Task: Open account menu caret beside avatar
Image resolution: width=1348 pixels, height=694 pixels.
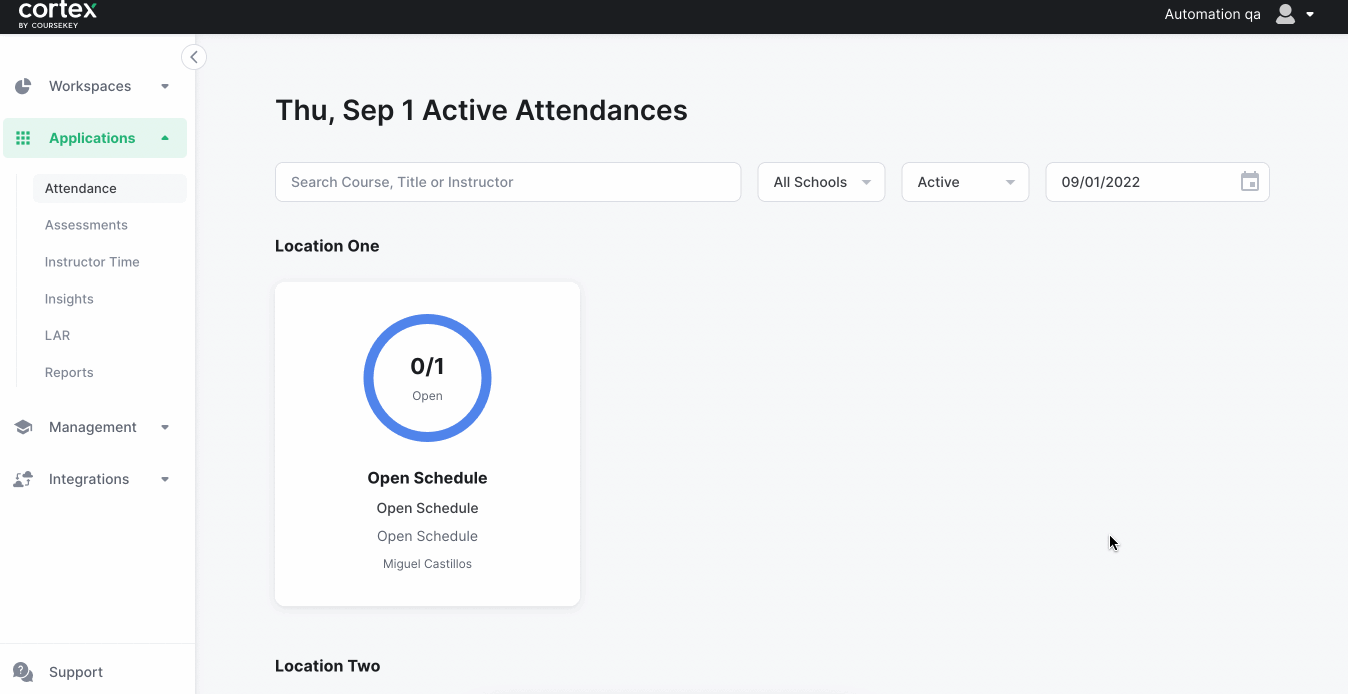Action: point(1310,14)
